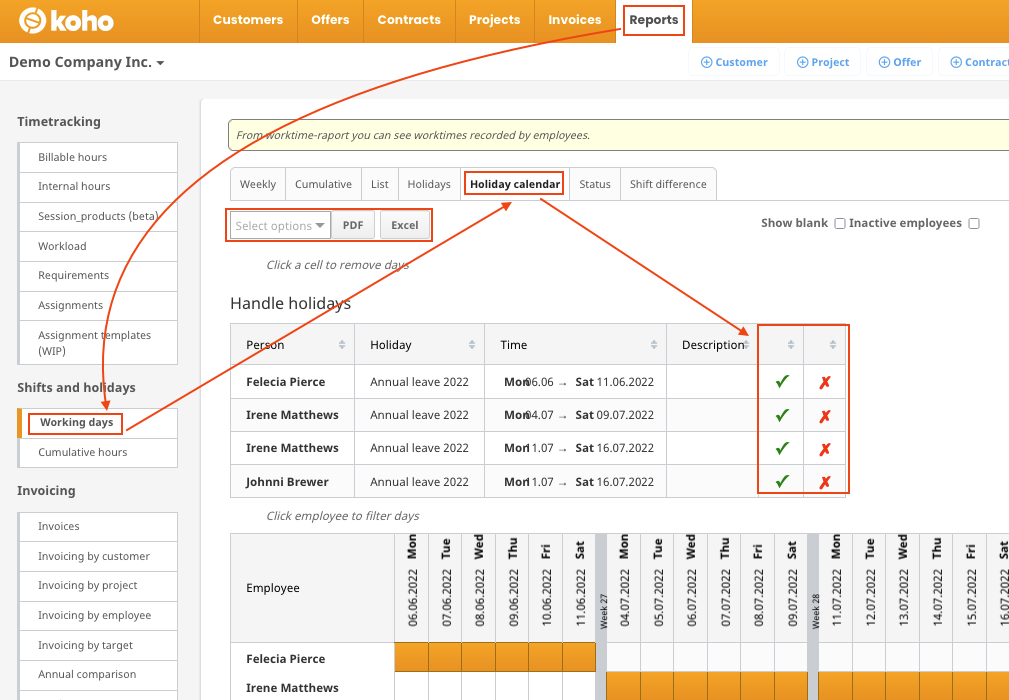Open Assignment templates (WIP)
The image size is (1009, 700).
click(98, 342)
